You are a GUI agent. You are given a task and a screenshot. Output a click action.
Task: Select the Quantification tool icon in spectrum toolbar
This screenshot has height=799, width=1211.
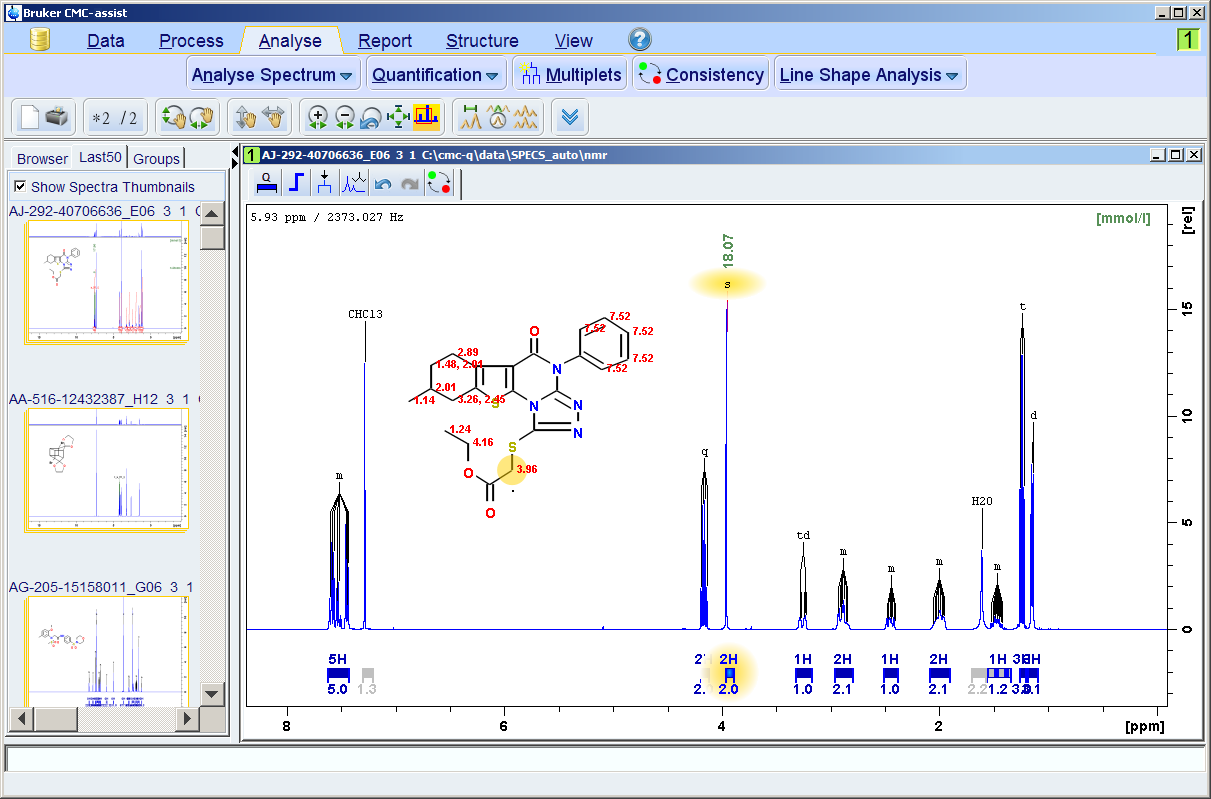[x=267, y=182]
